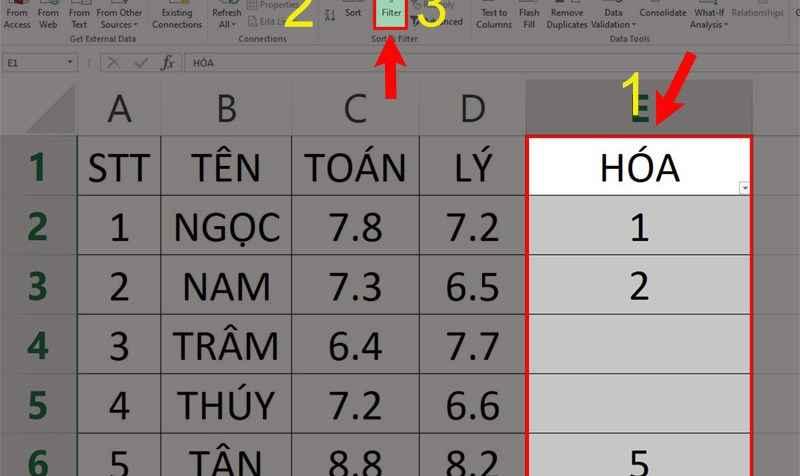Select row 4 header

click(38, 344)
